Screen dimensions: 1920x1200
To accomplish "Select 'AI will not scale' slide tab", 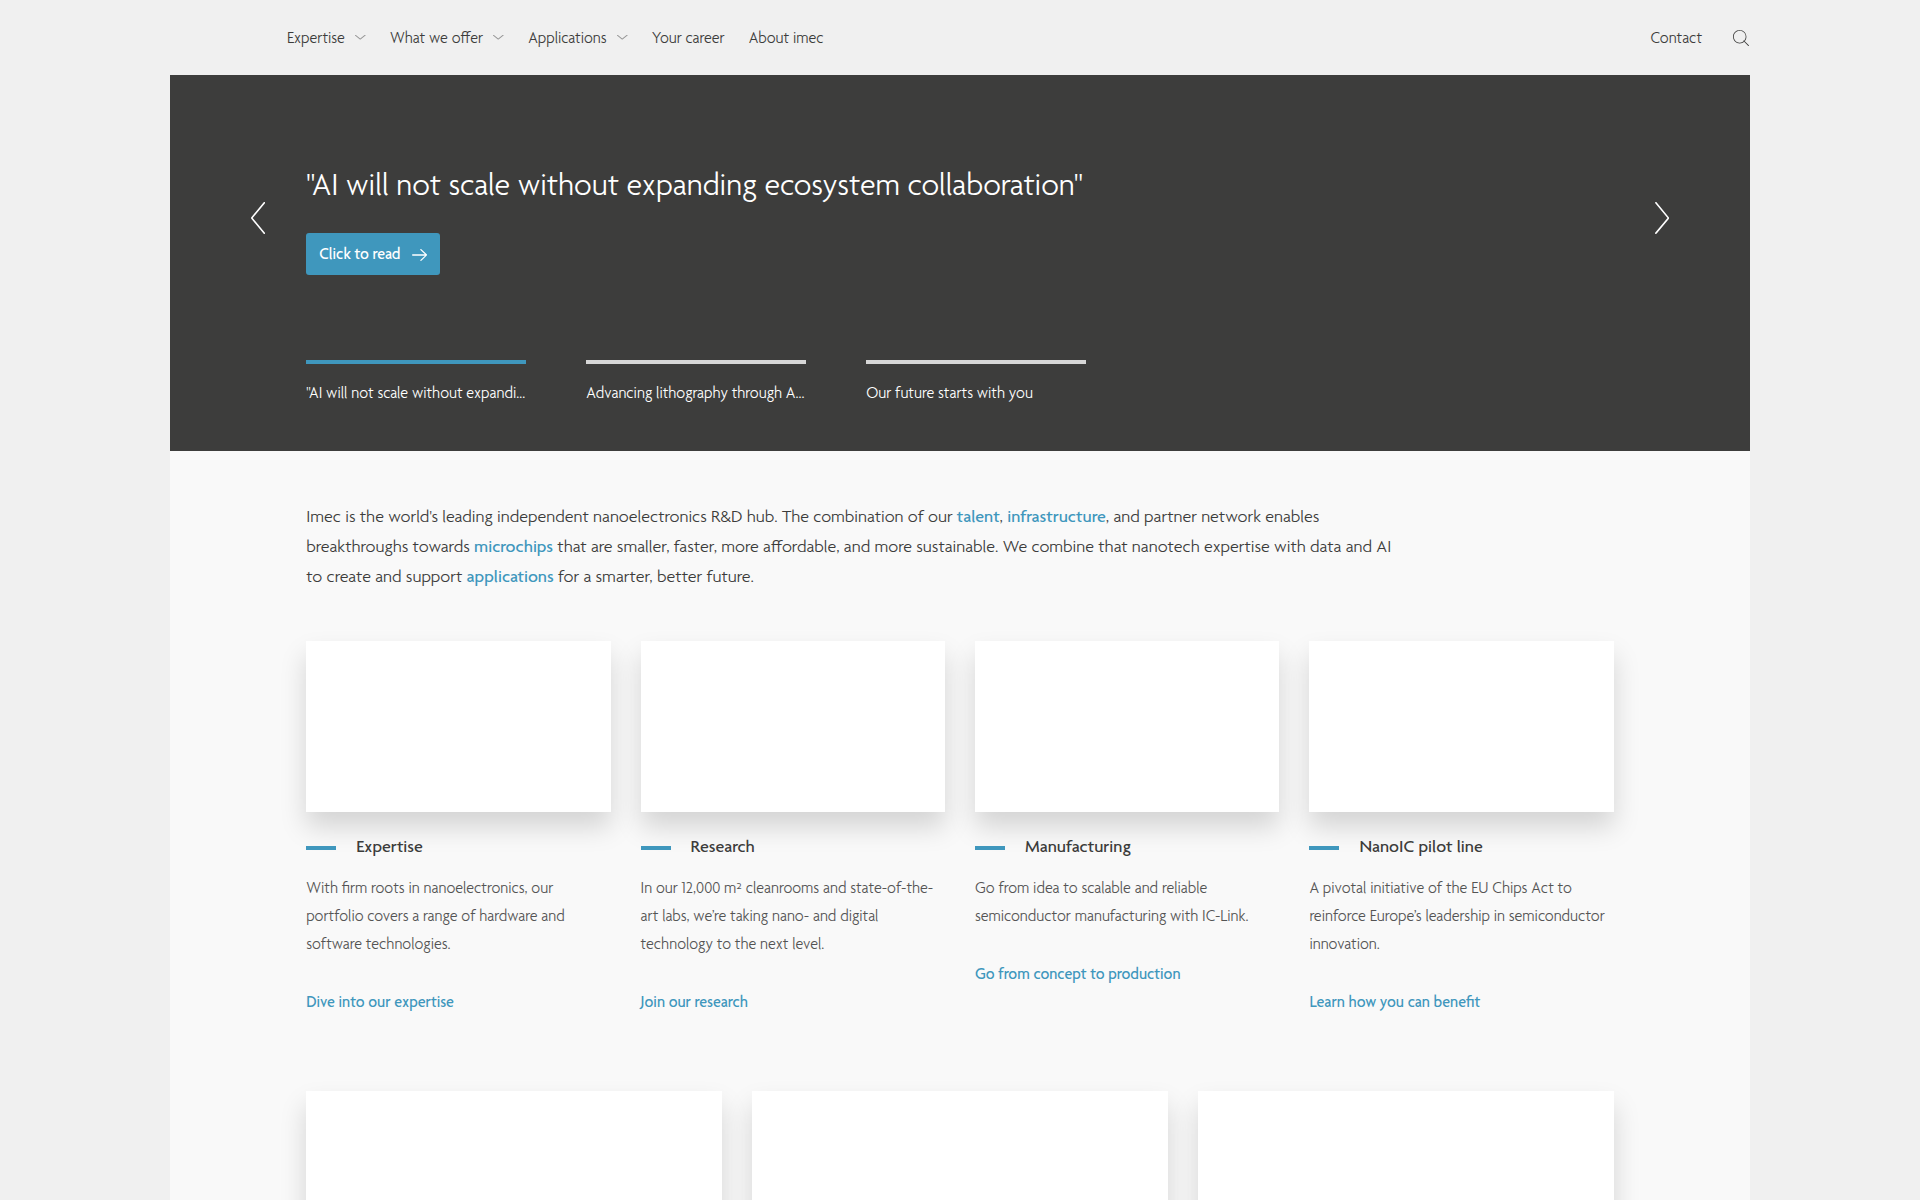I will coord(416,382).
